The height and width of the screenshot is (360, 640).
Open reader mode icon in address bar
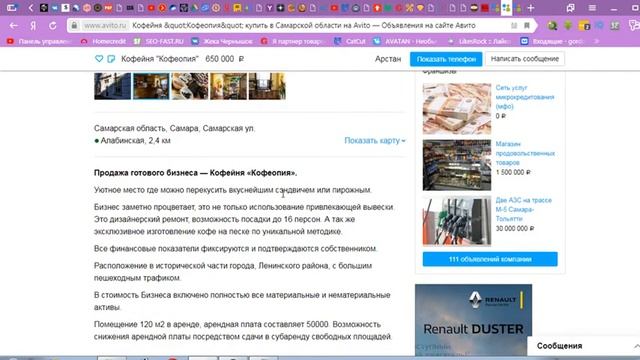514,25
